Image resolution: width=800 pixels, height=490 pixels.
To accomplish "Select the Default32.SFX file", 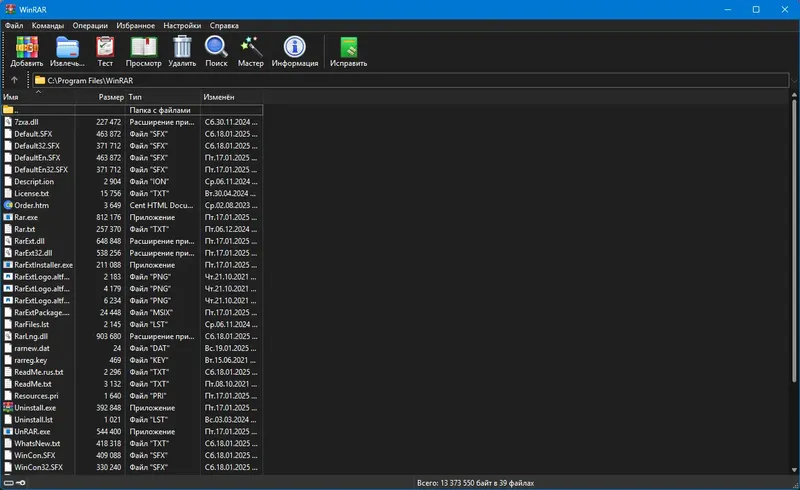I will [x=37, y=146].
